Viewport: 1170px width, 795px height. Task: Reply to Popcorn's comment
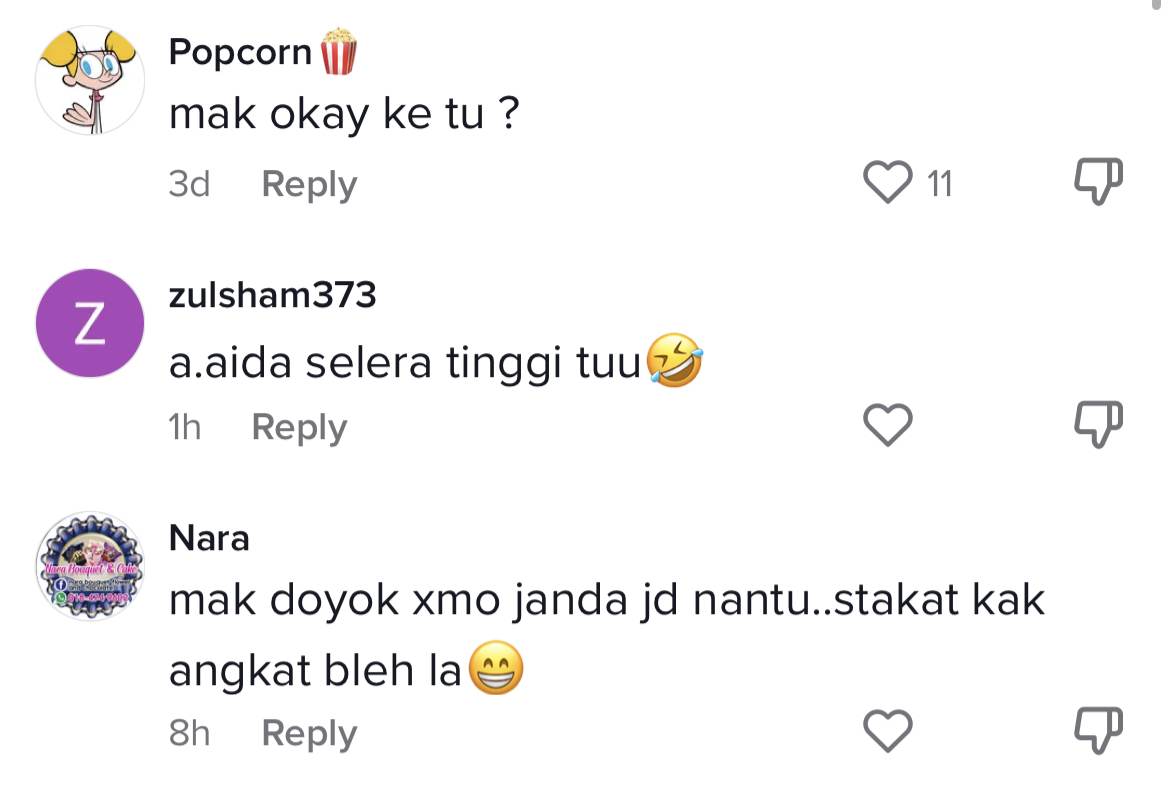(x=309, y=185)
